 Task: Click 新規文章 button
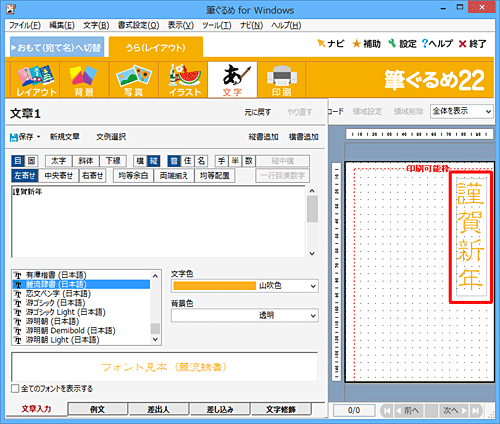tap(65, 137)
